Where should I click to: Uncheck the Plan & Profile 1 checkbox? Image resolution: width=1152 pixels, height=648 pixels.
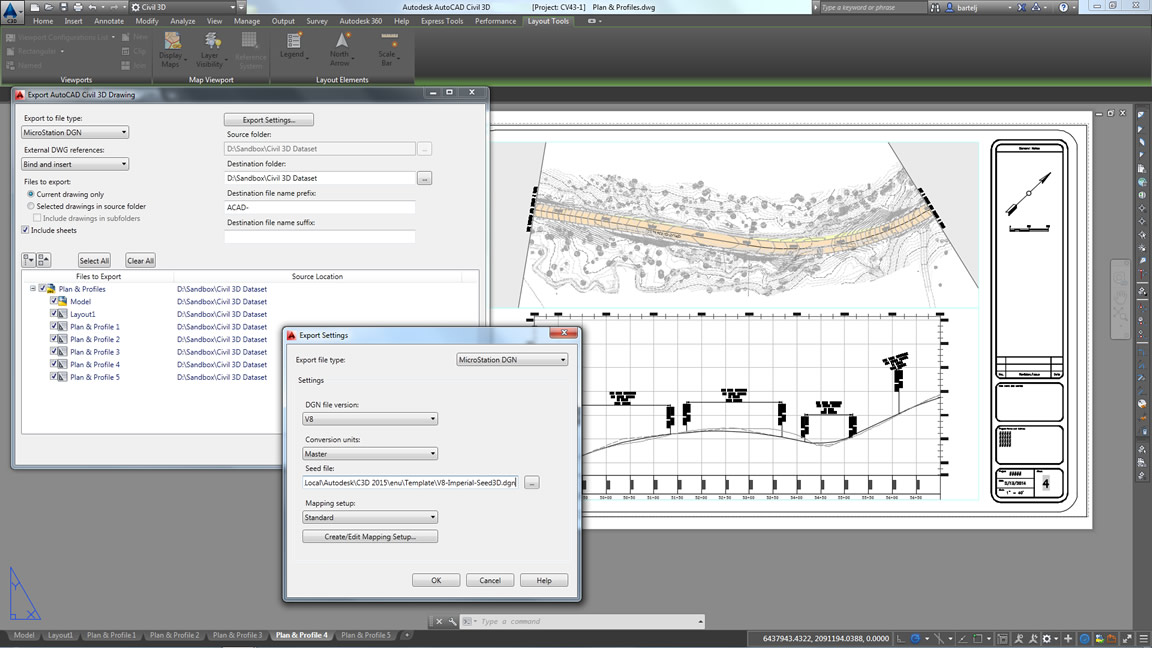[54, 326]
